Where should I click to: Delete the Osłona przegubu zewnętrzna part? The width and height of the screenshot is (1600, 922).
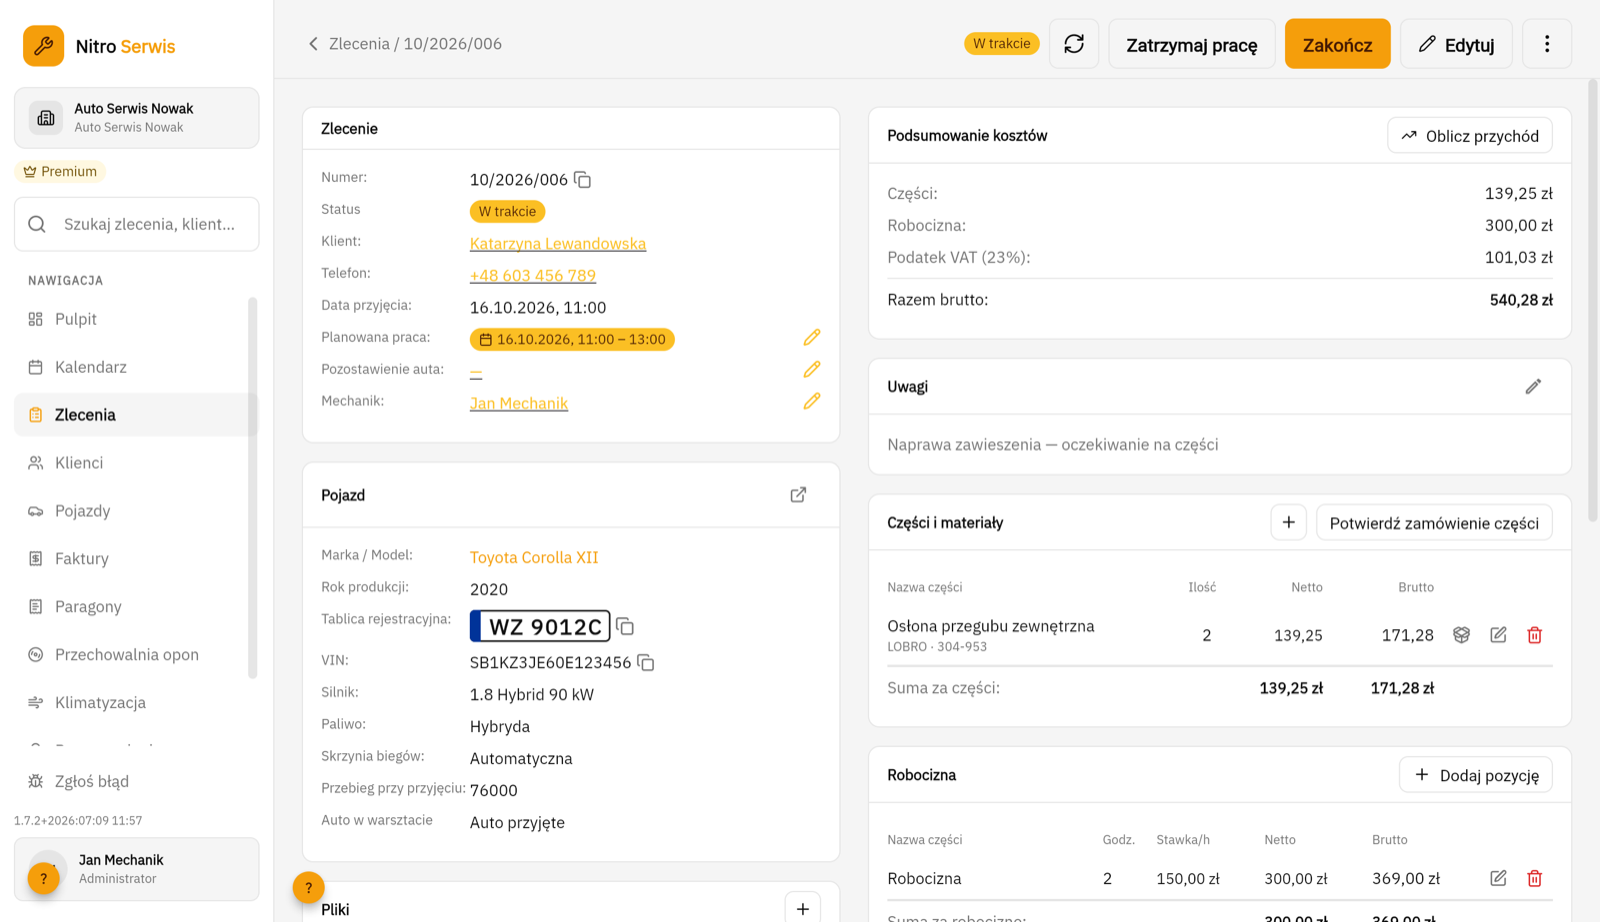pyautogui.click(x=1535, y=635)
